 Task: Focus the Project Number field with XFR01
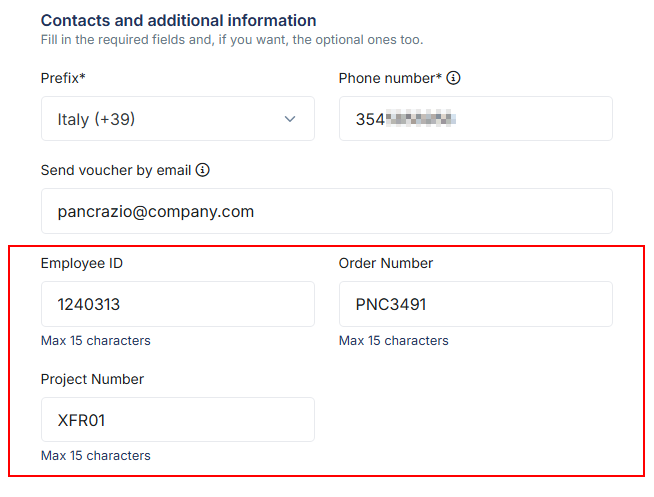click(x=178, y=419)
